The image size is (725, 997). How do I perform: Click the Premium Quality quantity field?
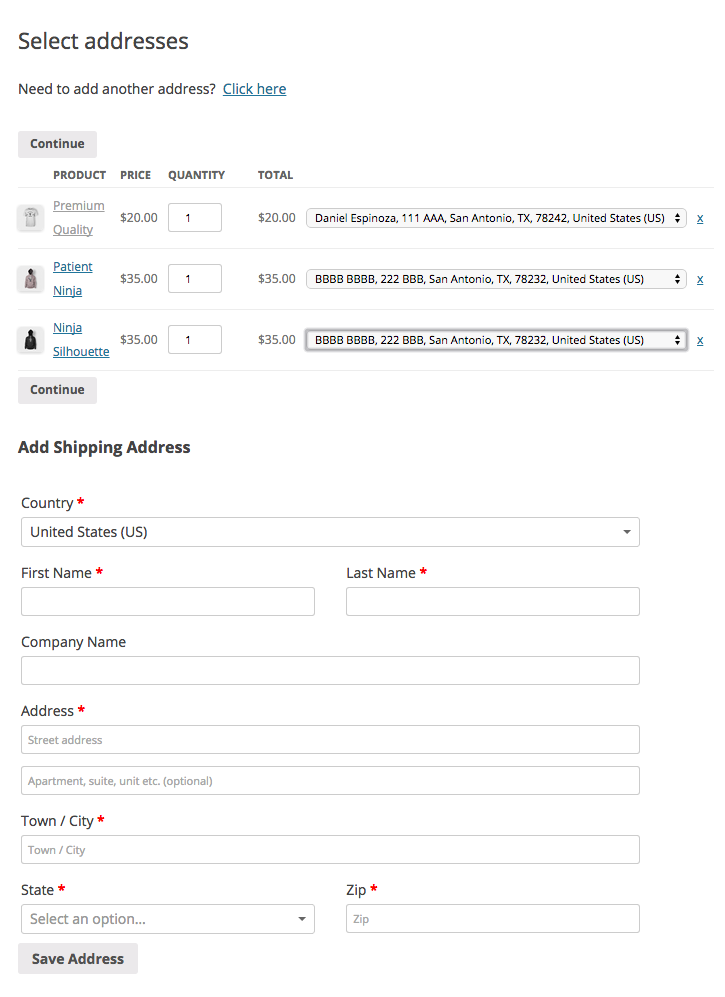(195, 218)
